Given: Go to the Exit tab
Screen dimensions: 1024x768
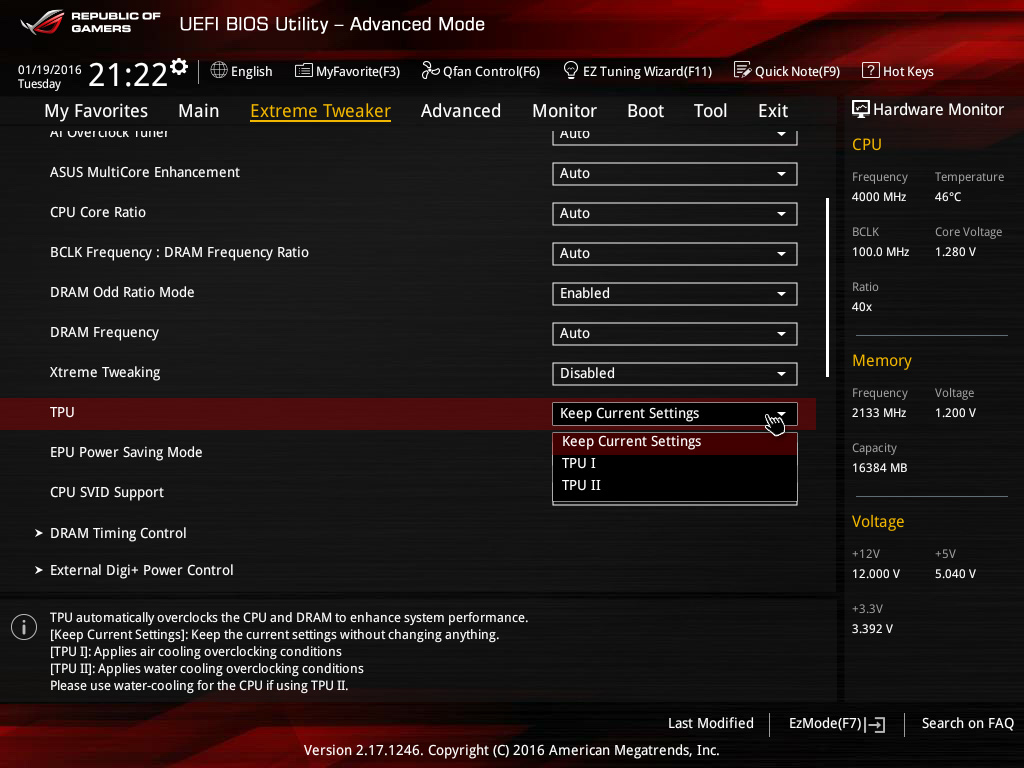Looking at the screenshot, I should pyautogui.click(x=773, y=111).
